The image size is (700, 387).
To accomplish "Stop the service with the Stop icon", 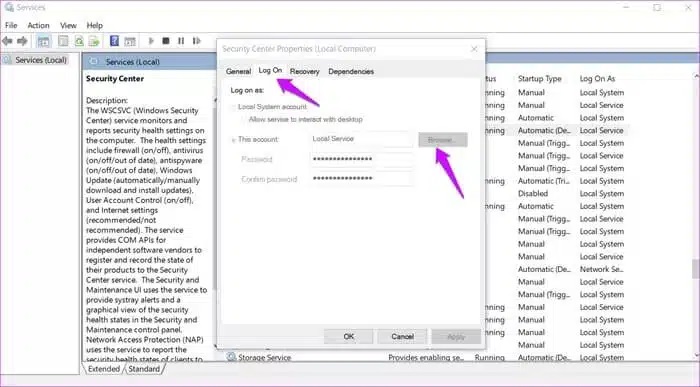I will 166,41.
